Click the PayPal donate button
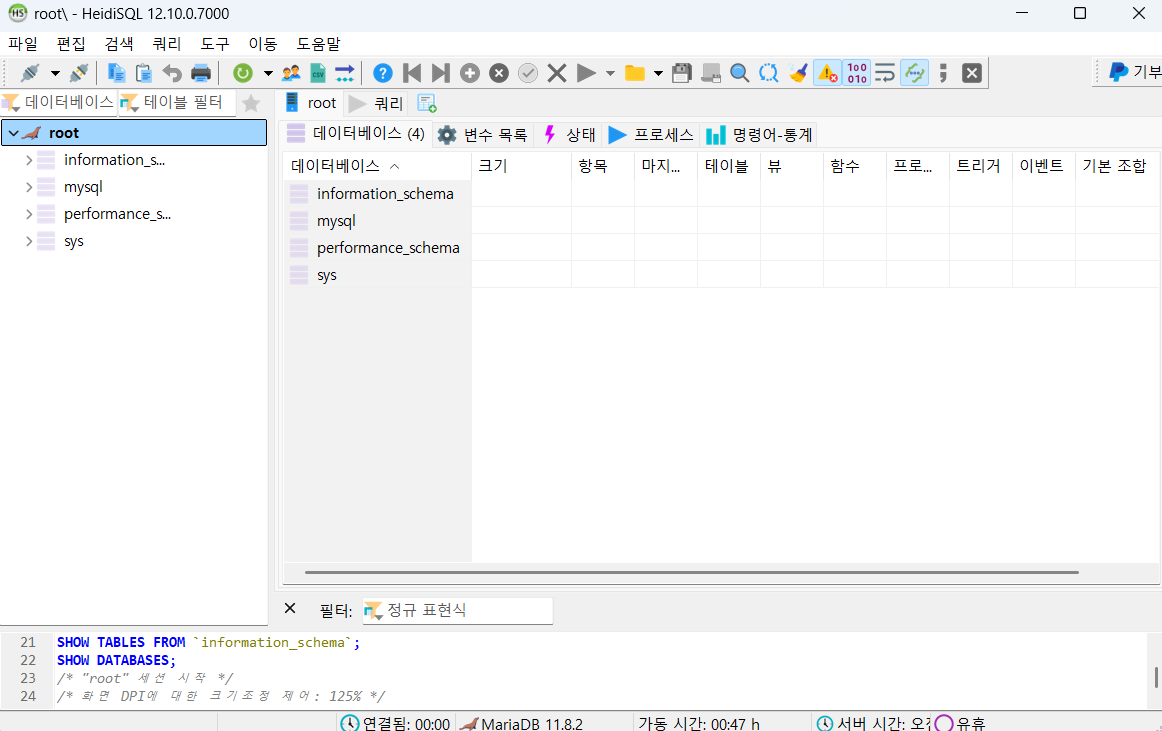This screenshot has width=1162, height=731. coord(1134,72)
